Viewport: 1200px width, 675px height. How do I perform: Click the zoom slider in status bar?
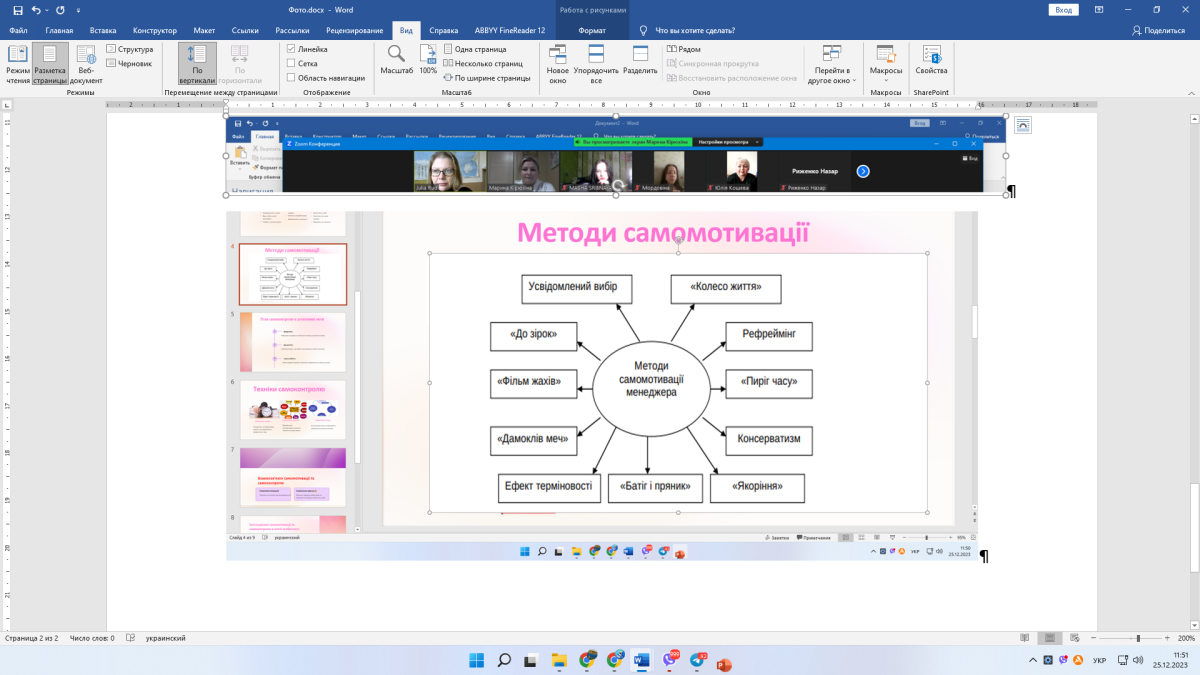(x=1137, y=638)
